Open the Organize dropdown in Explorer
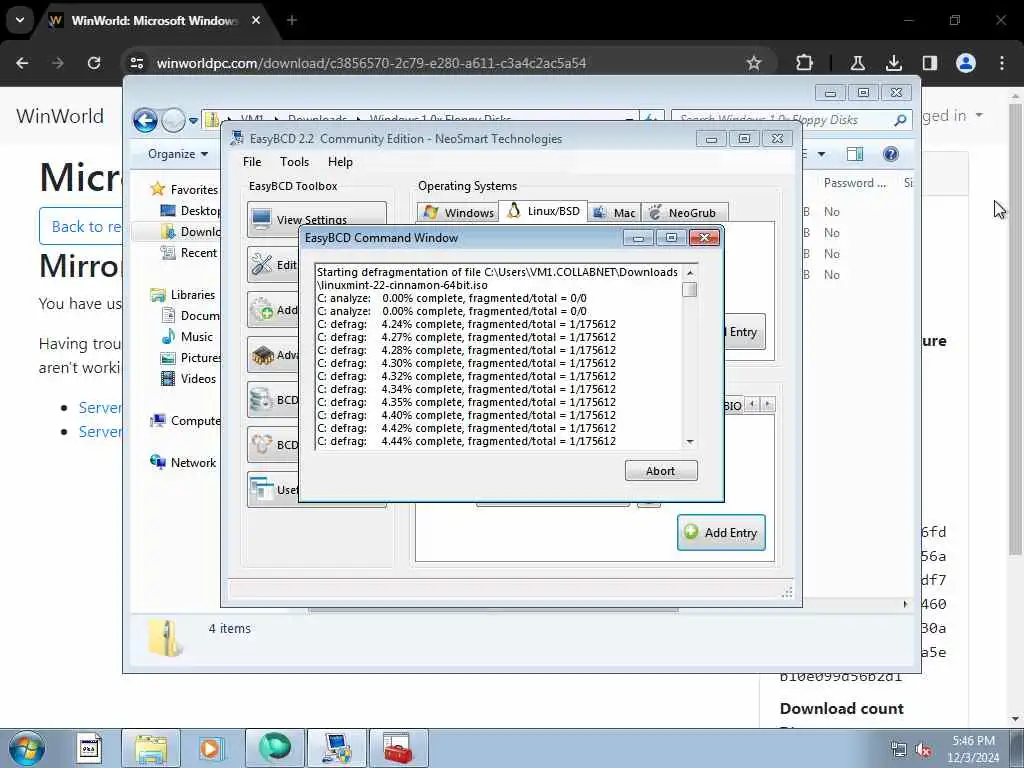 pyautogui.click(x=178, y=154)
